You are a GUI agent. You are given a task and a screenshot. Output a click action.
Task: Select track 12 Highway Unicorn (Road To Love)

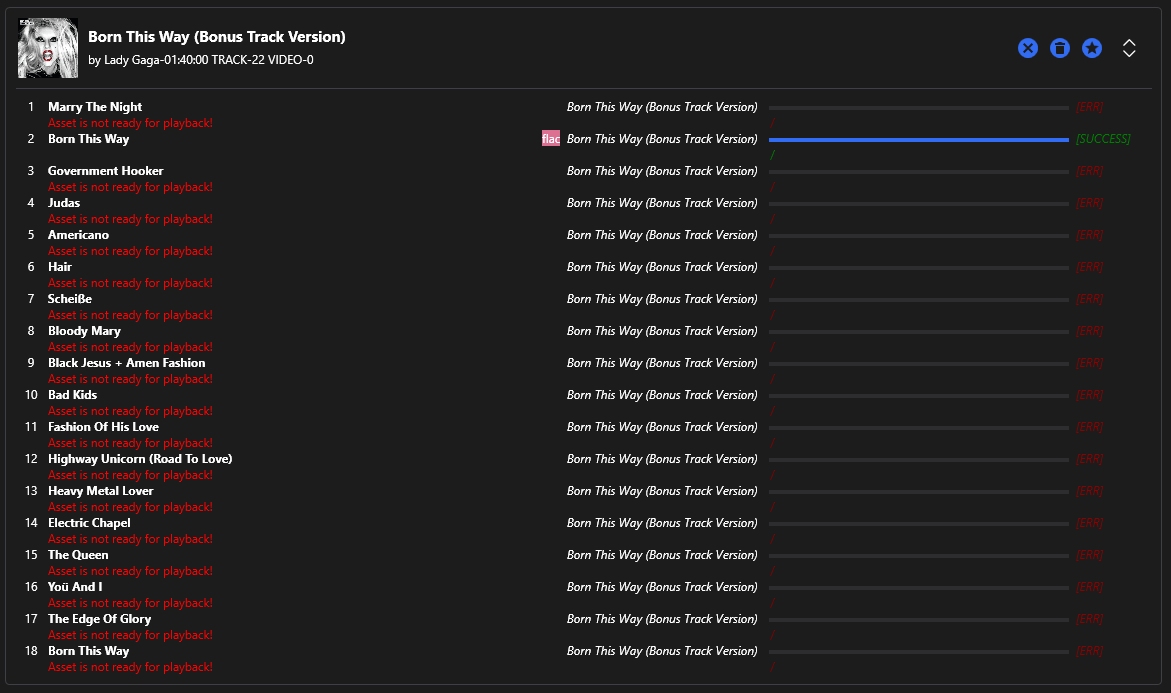(140, 459)
